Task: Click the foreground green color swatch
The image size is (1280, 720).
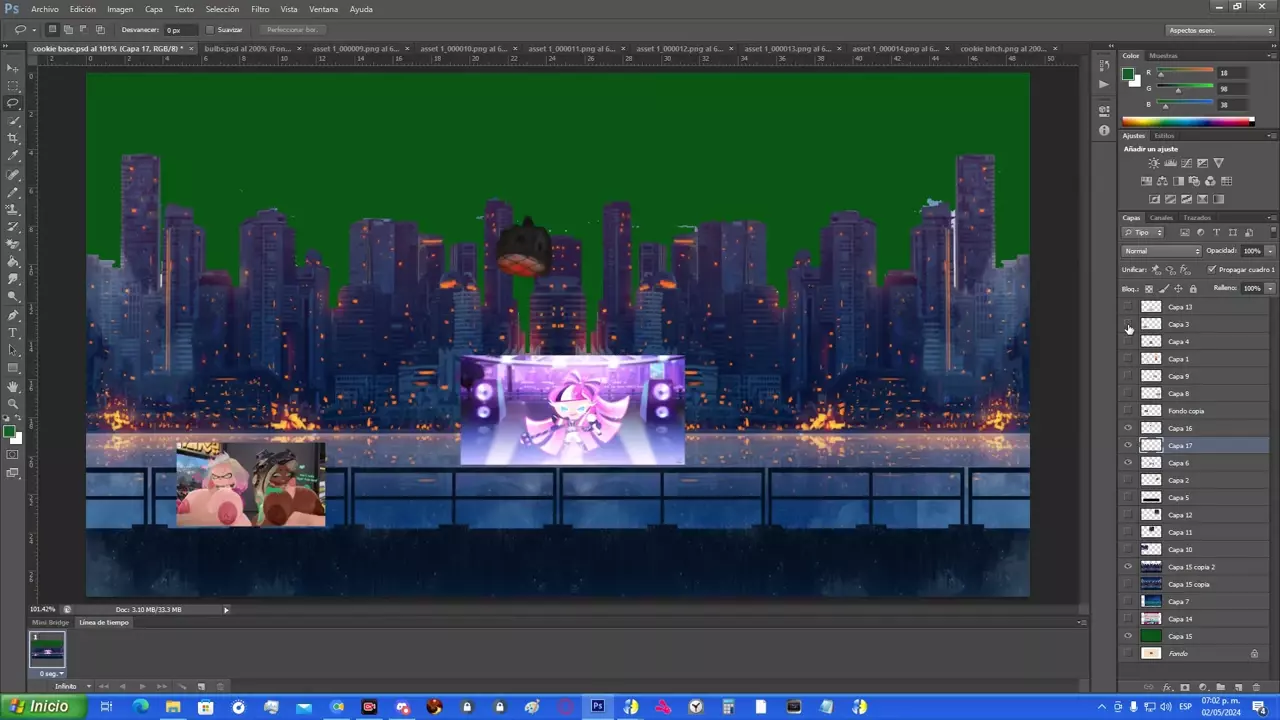Action: point(9,432)
